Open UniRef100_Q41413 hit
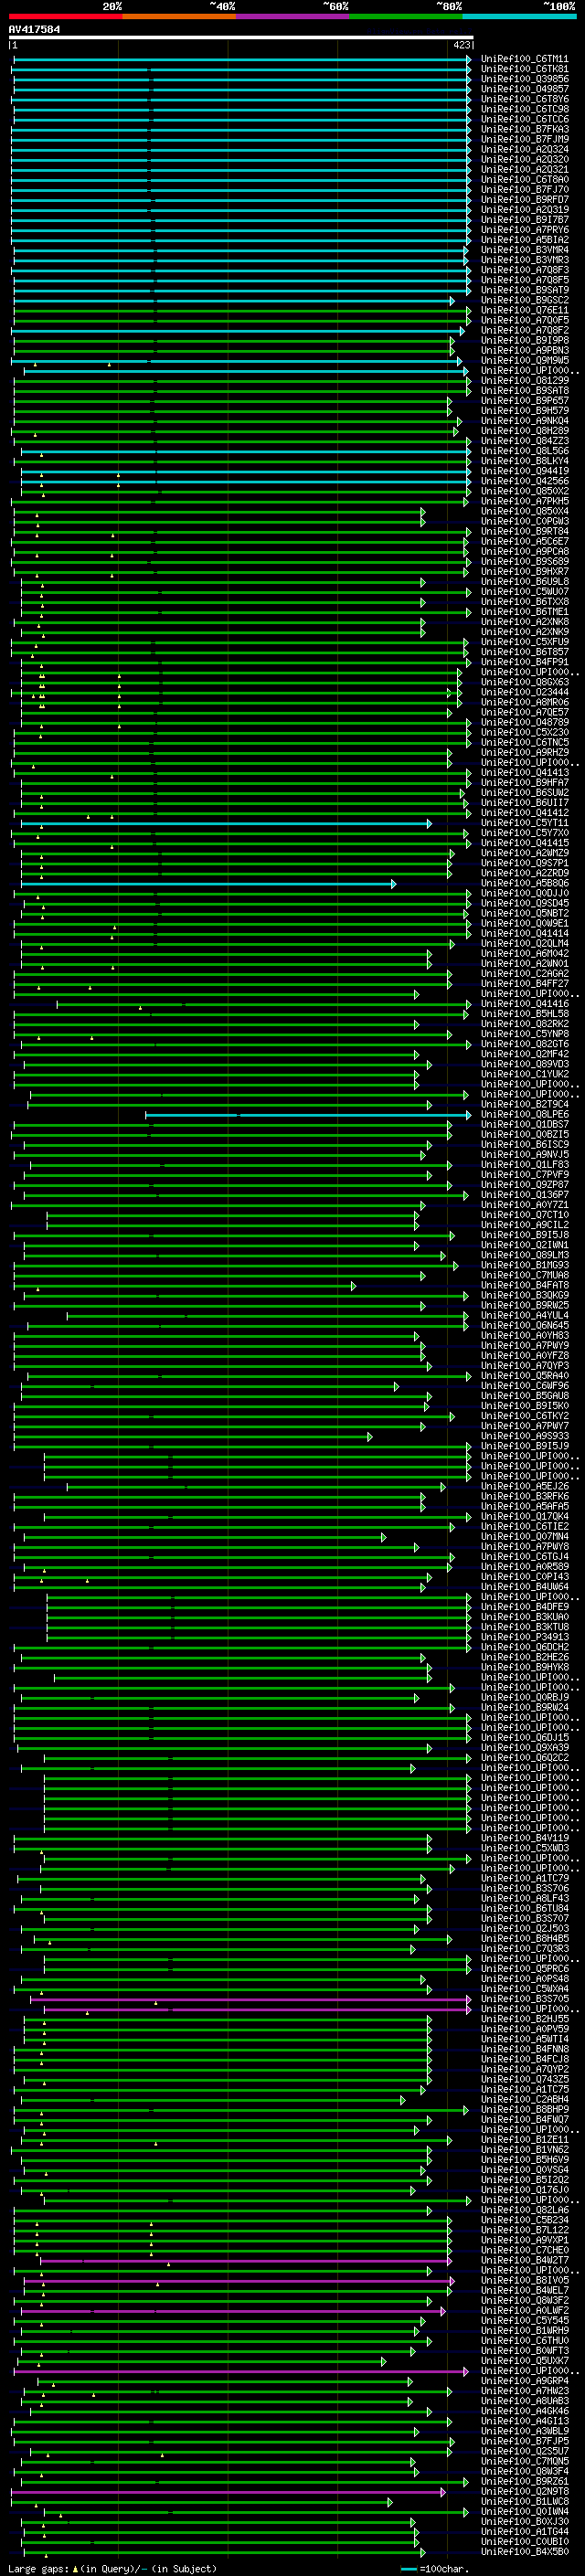The height and width of the screenshot is (2576, 585). click(524, 773)
